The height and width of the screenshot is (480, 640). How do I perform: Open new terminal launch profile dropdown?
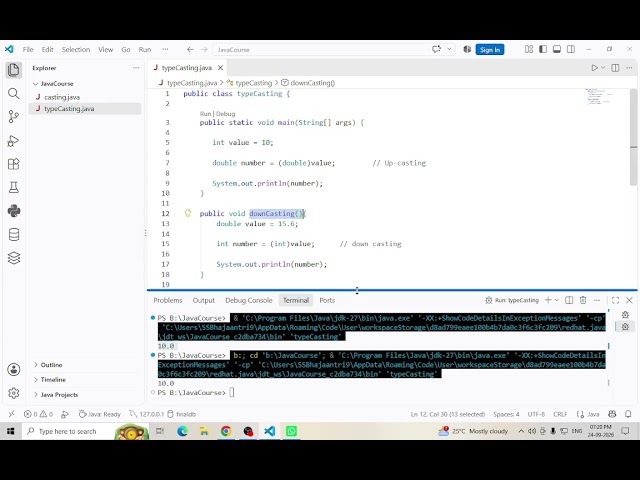pos(557,300)
